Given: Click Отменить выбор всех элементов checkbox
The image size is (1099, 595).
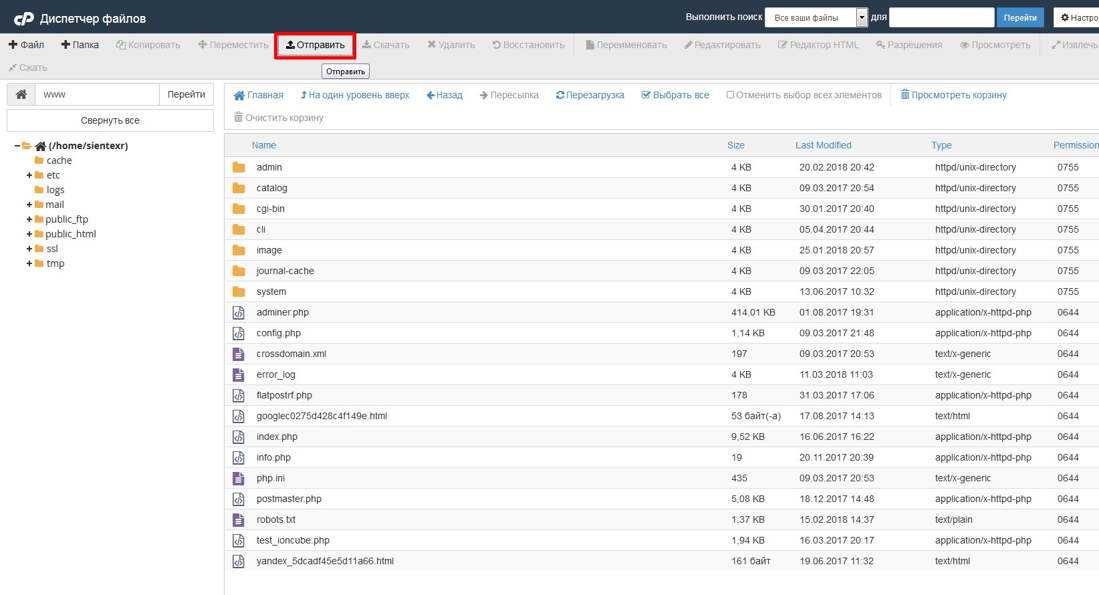Looking at the screenshot, I should coord(731,95).
